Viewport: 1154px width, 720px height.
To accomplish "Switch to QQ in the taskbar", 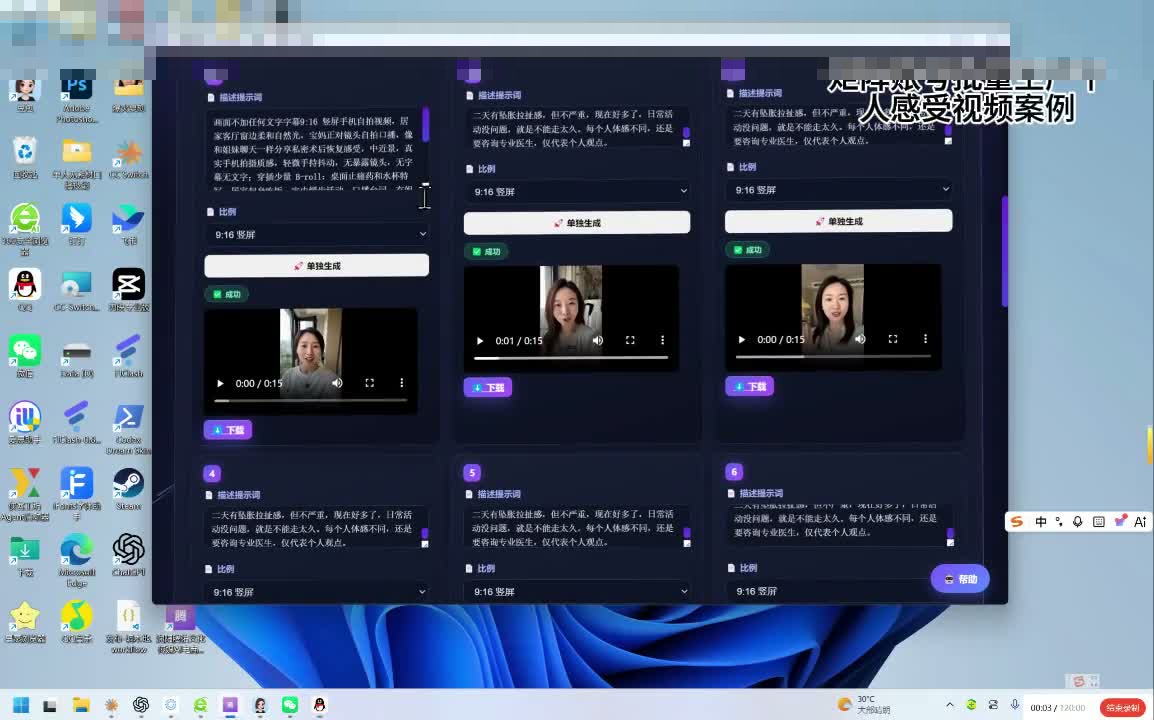I will pyautogui.click(x=319, y=705).
